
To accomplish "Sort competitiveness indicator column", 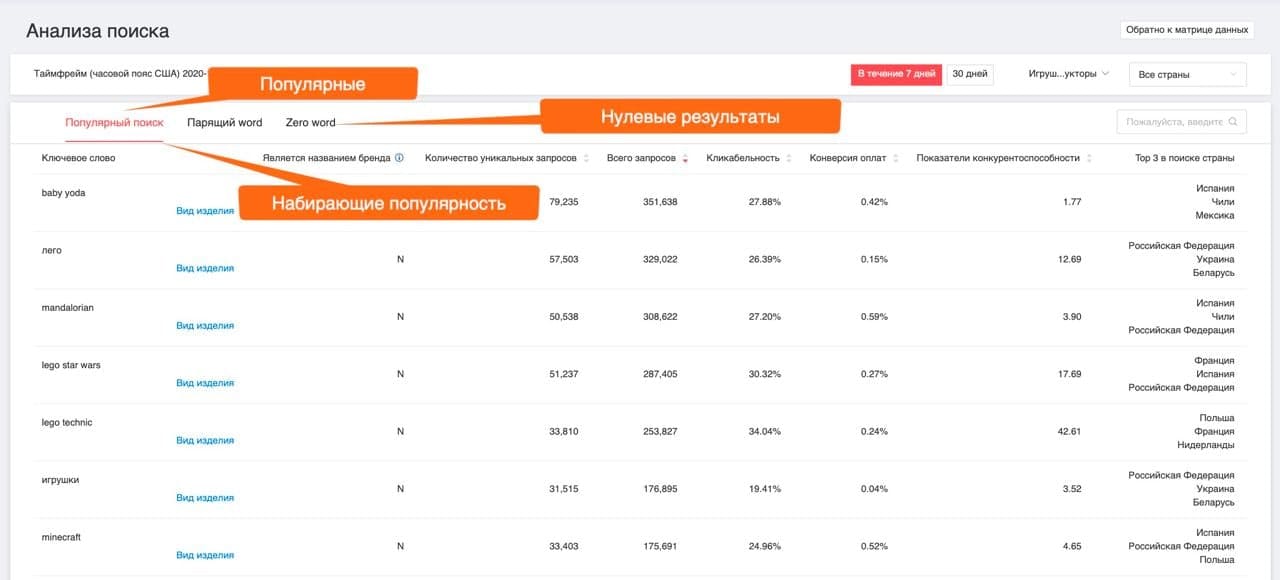I will click(1089, 158).
